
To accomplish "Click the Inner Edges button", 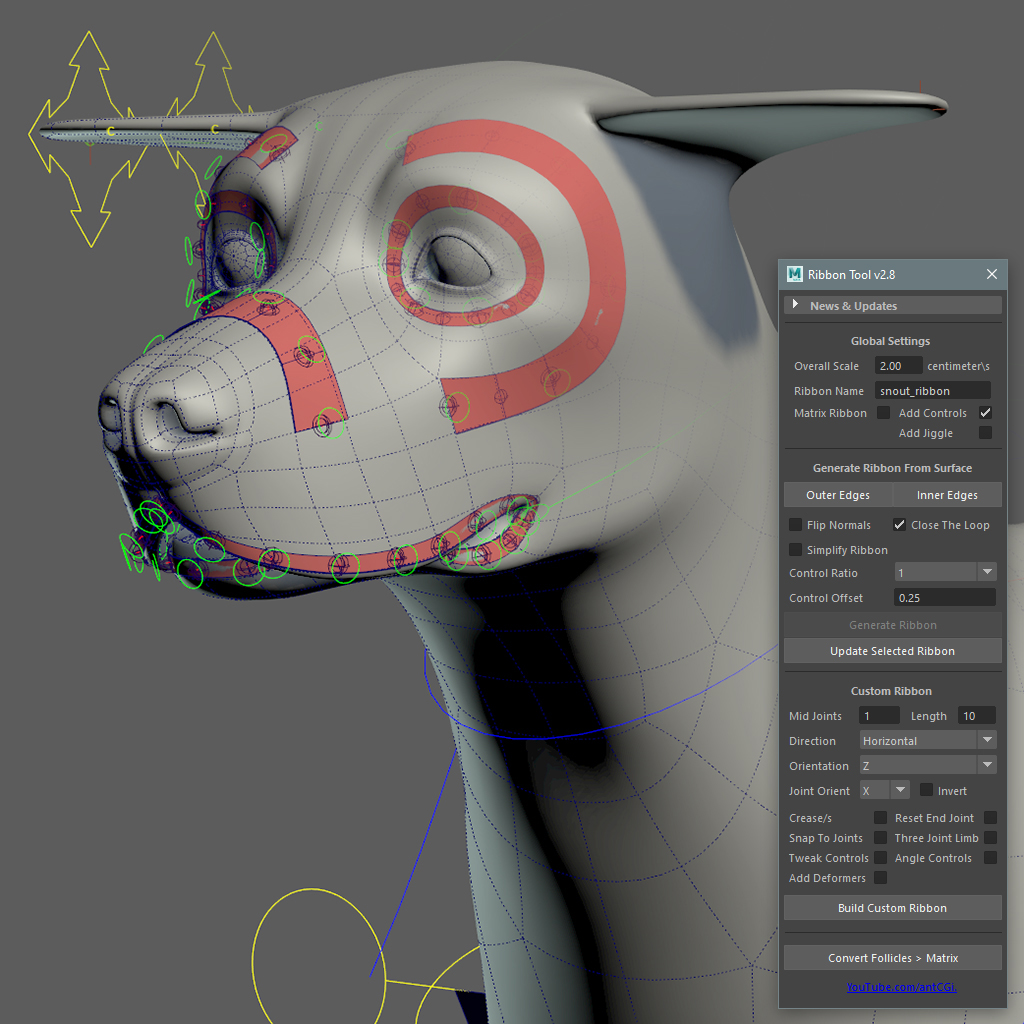I will [947, 495].
